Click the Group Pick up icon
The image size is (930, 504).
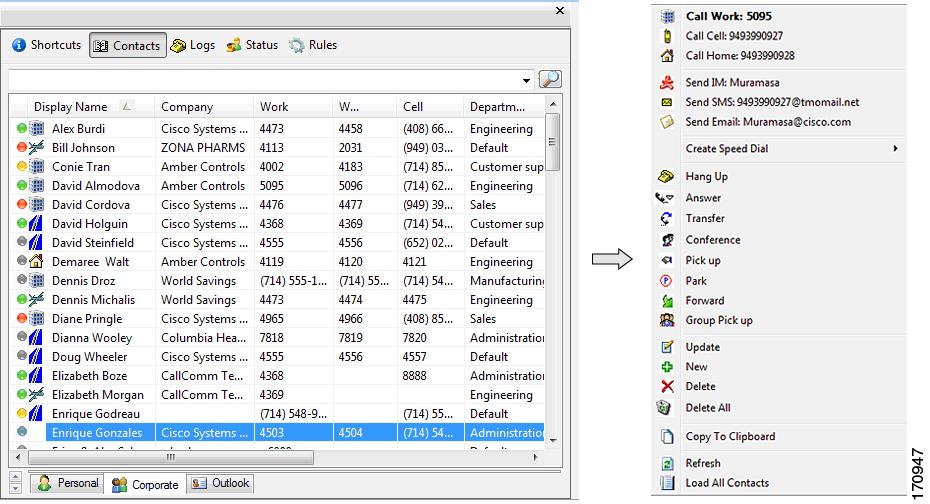[x=667, y=321]
